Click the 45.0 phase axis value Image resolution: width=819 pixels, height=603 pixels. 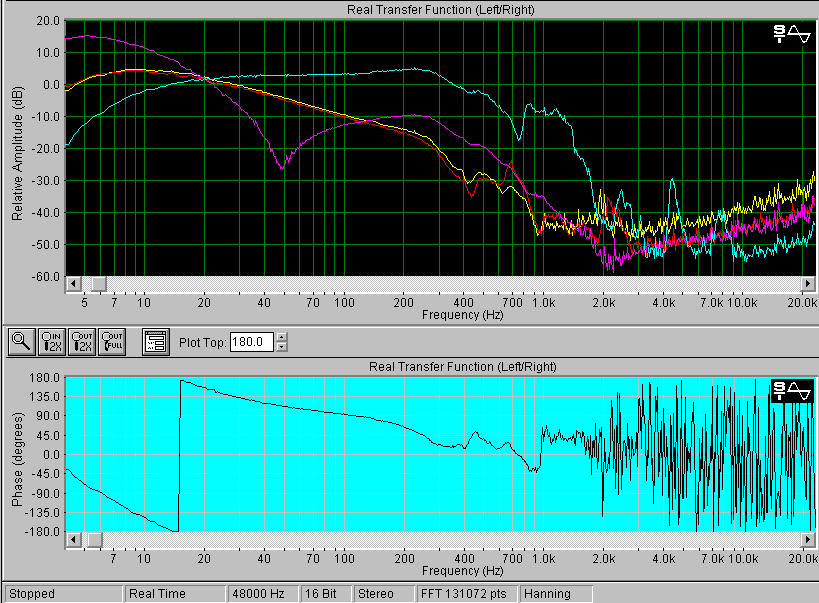point(48,435)
